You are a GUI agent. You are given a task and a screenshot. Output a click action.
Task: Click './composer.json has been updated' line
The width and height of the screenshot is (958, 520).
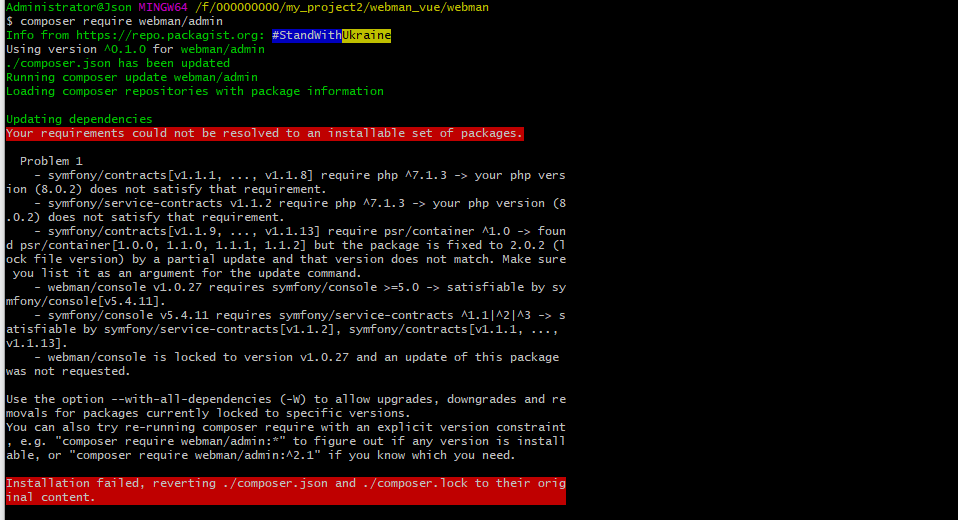tap(118, 64)
